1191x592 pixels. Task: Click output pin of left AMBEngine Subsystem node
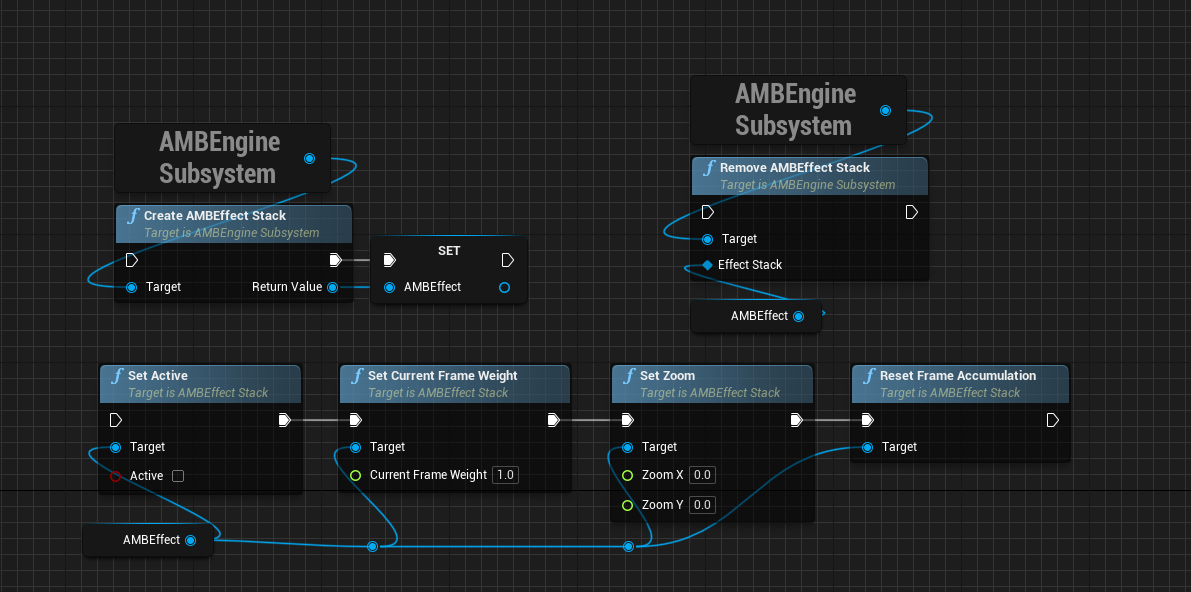click(x=309, y=158)
